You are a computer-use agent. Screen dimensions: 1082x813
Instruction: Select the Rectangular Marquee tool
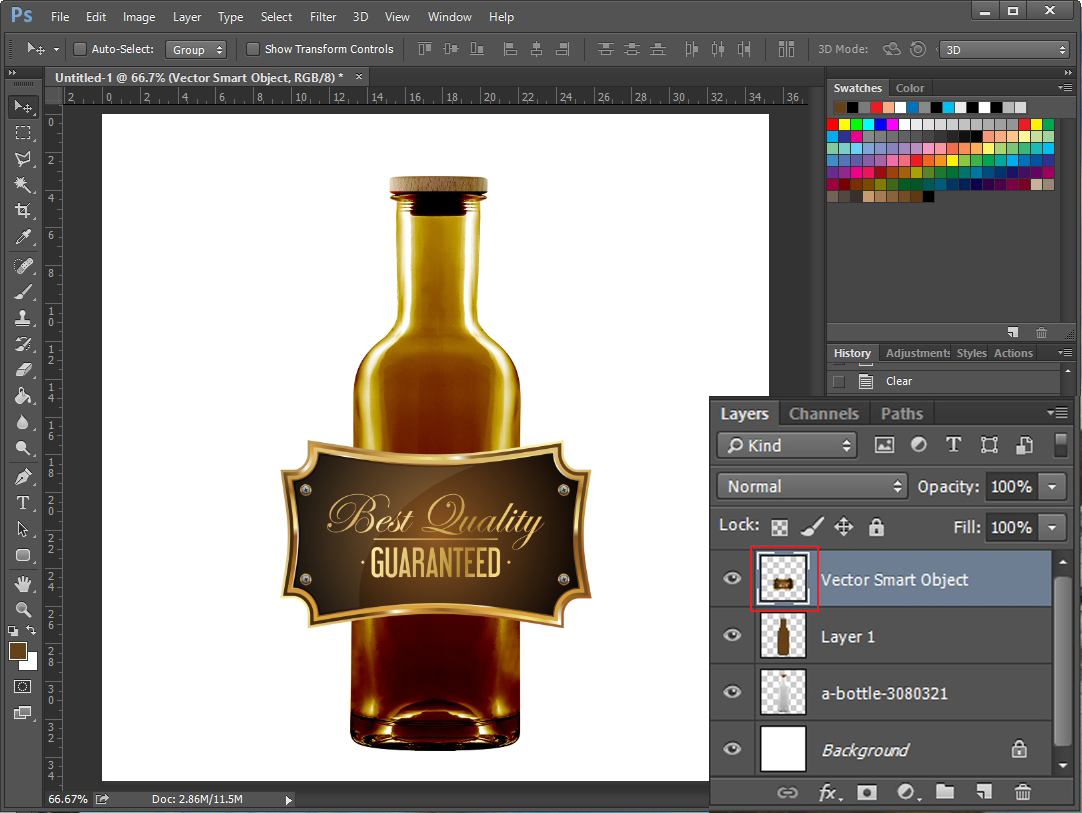23,133
